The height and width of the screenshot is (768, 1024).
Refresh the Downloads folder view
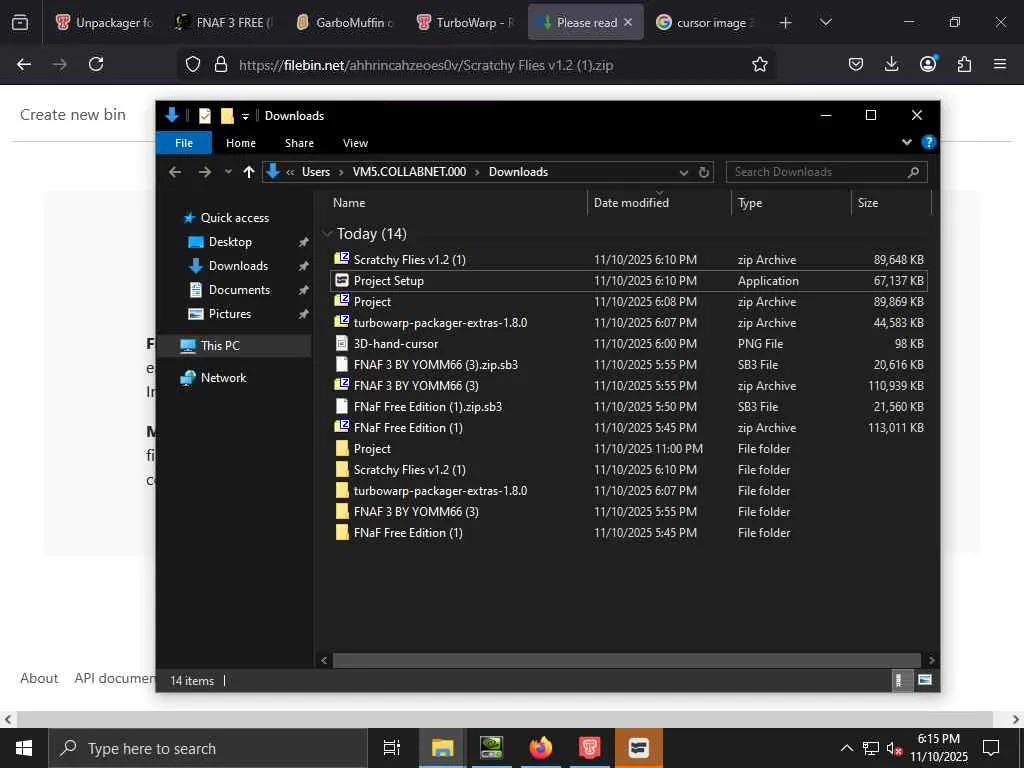[703, 172]
